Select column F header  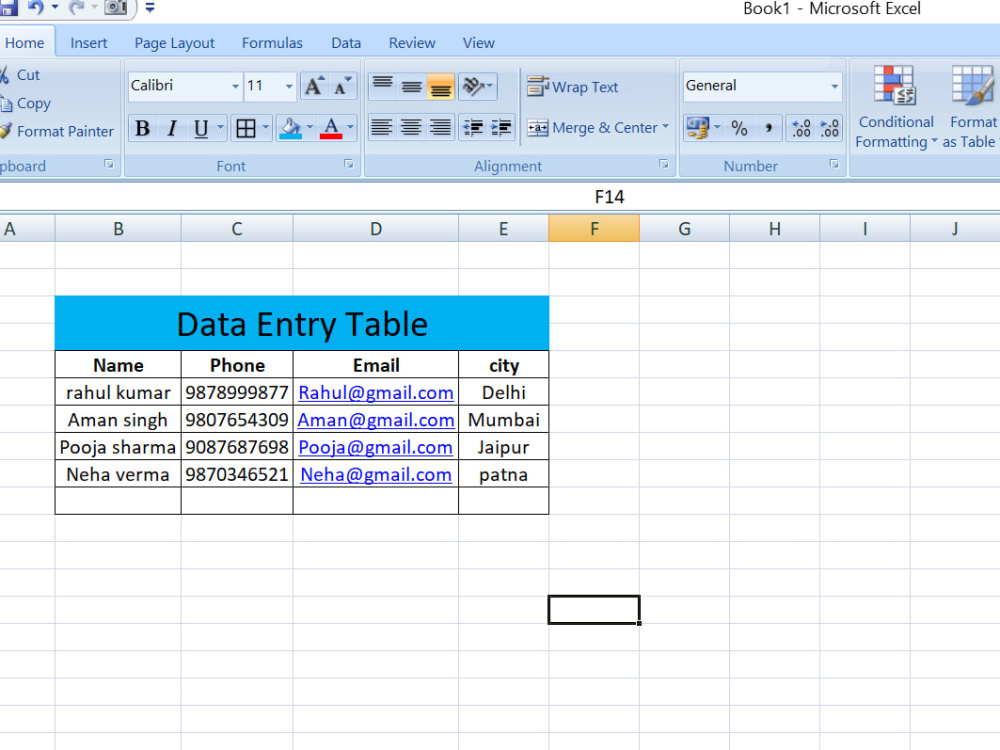tap(594, 228)
